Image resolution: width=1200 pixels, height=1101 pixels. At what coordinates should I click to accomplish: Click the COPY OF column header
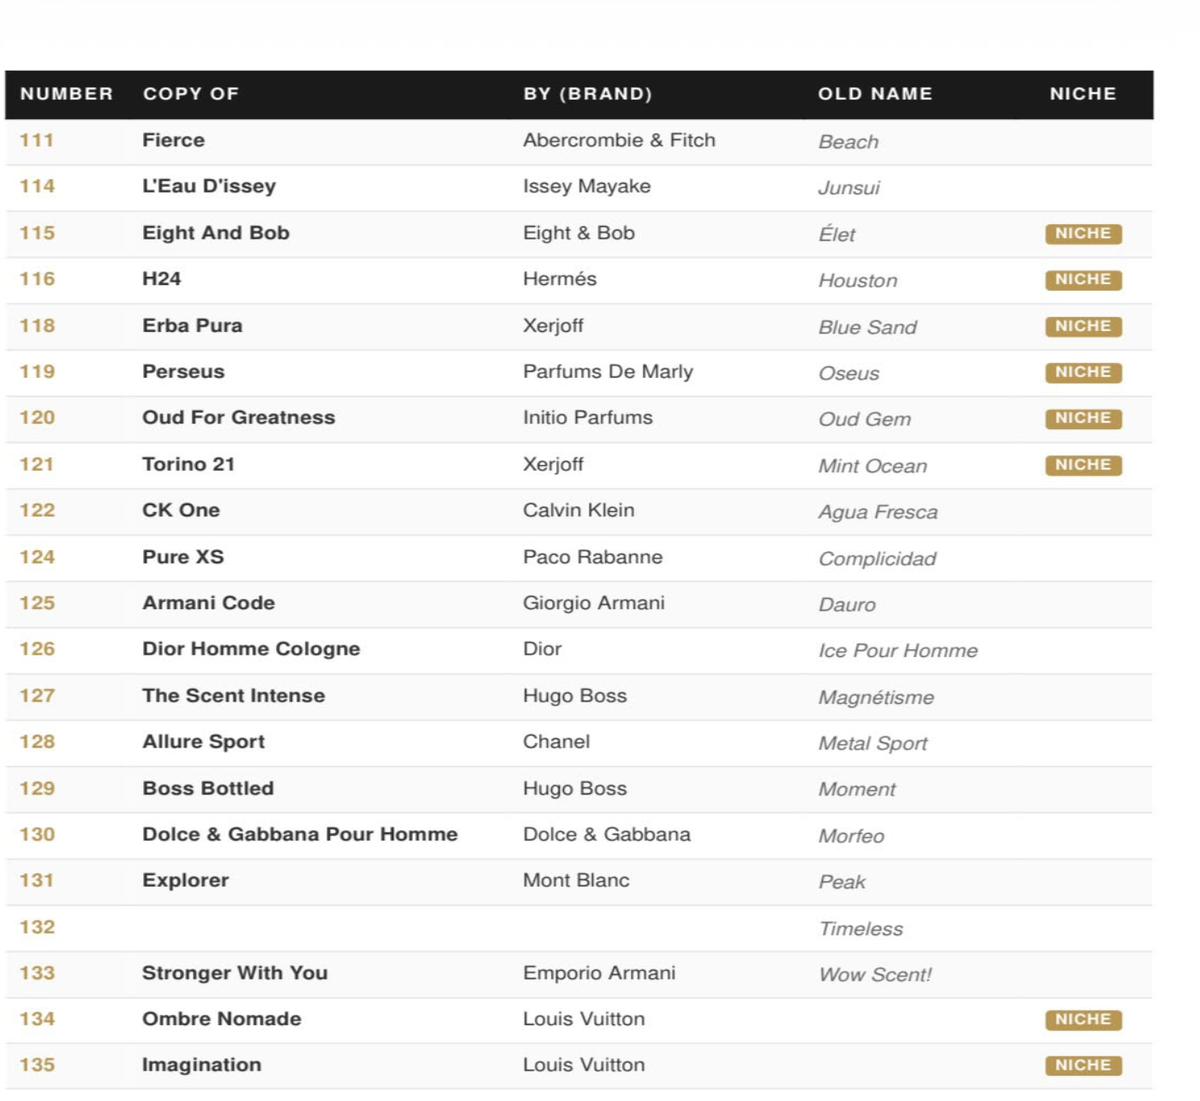191,94
